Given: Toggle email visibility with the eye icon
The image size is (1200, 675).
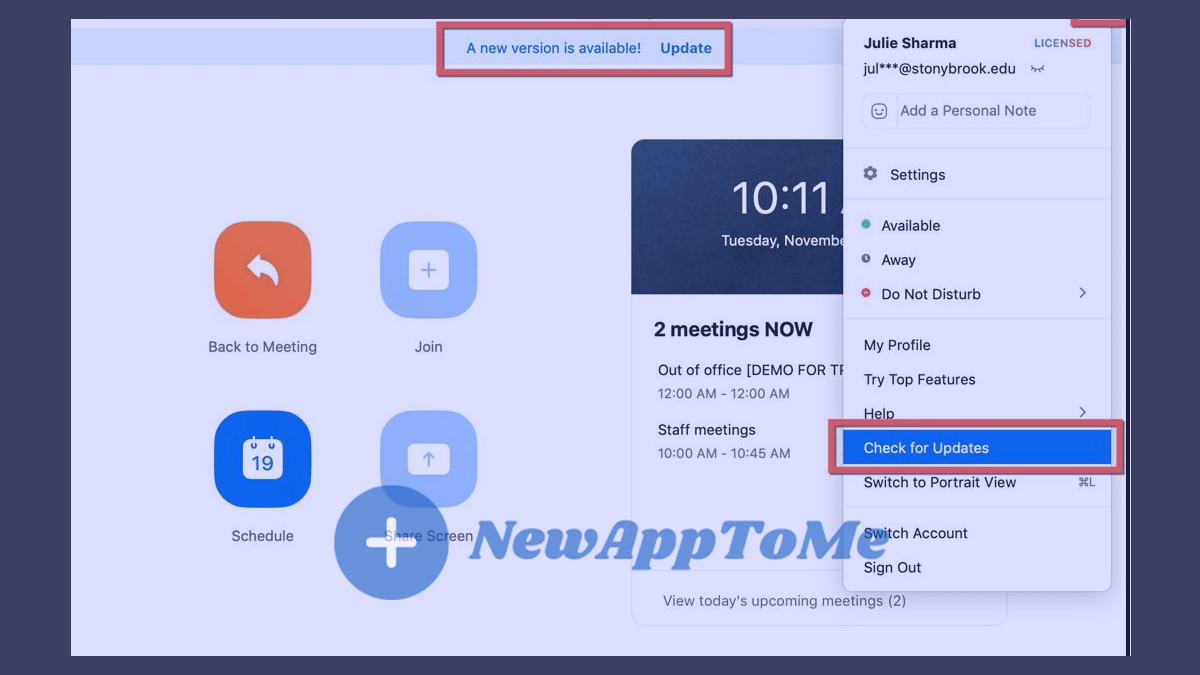Looking at the screenshot, I should pos(1037,69).
